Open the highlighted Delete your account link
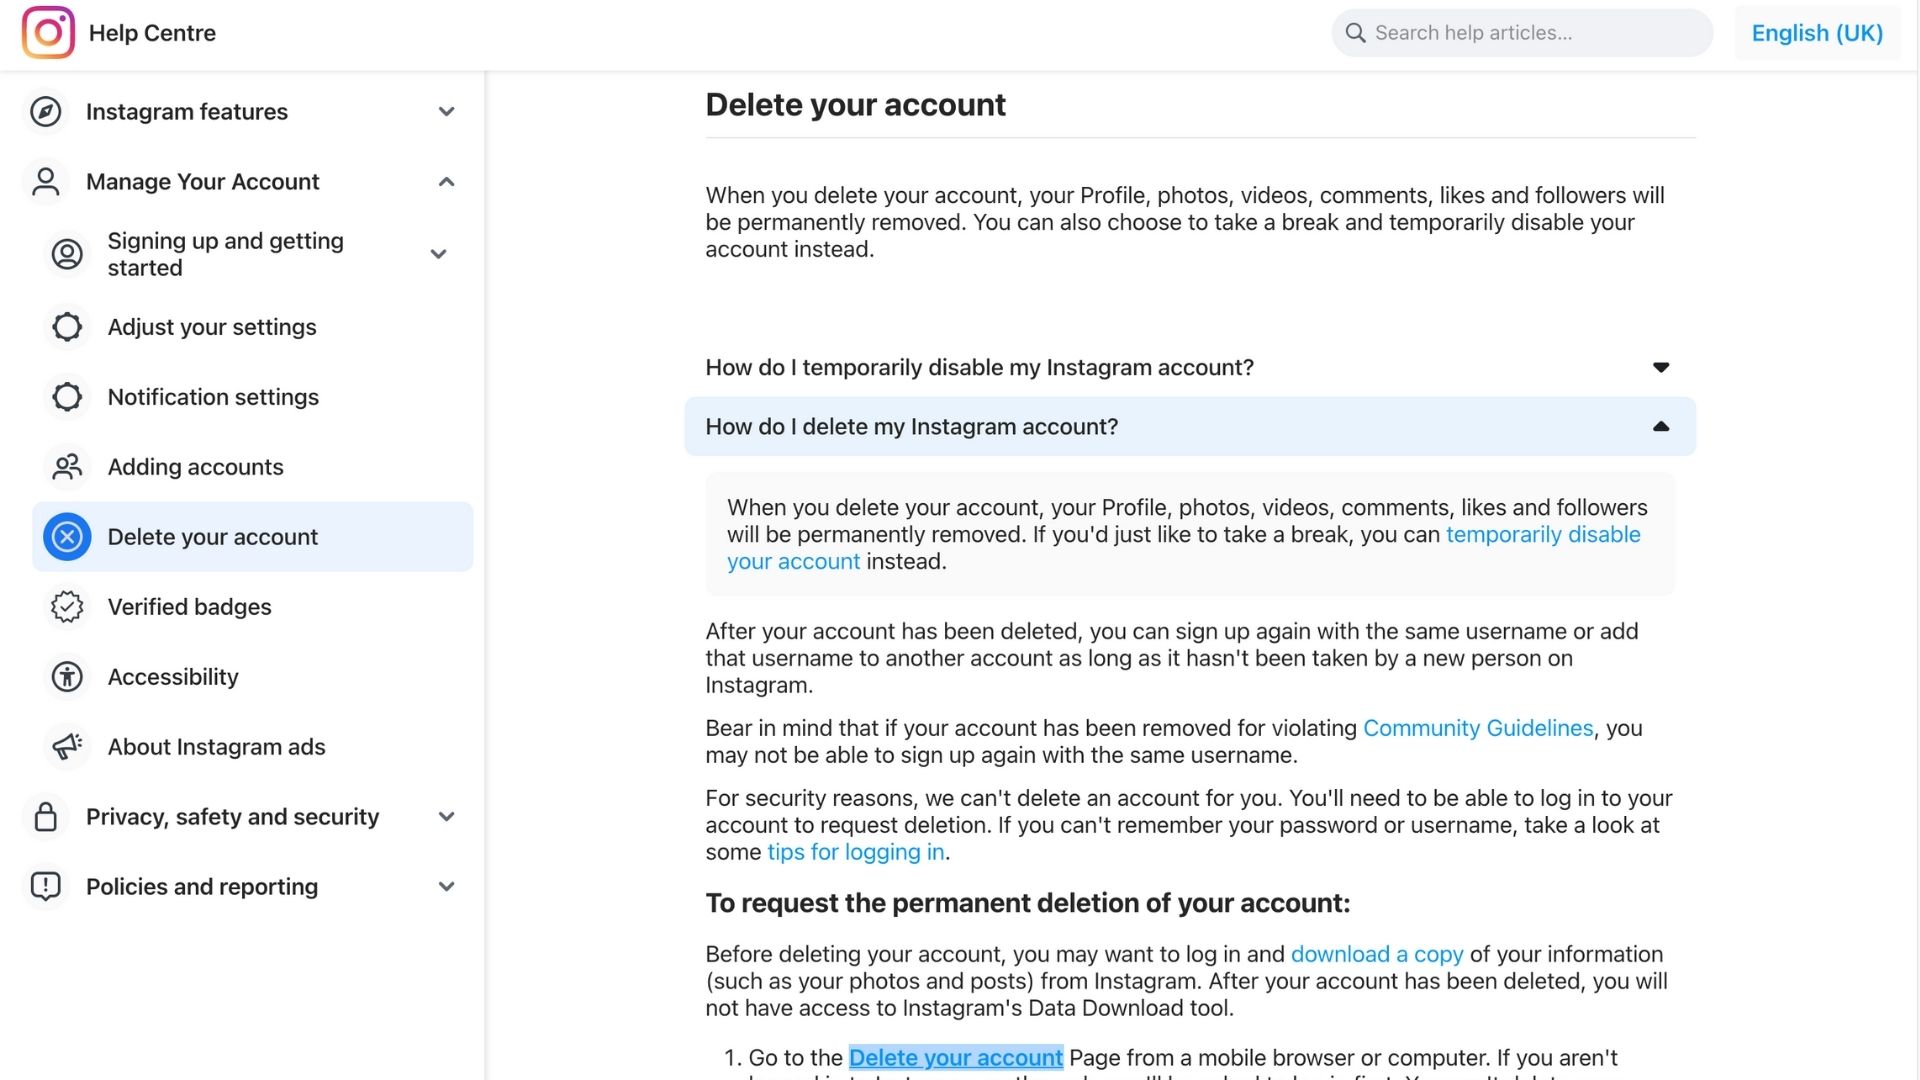Image resolution: width=1920 pixels, height=1080 pixels. (x=956, y=1057)
